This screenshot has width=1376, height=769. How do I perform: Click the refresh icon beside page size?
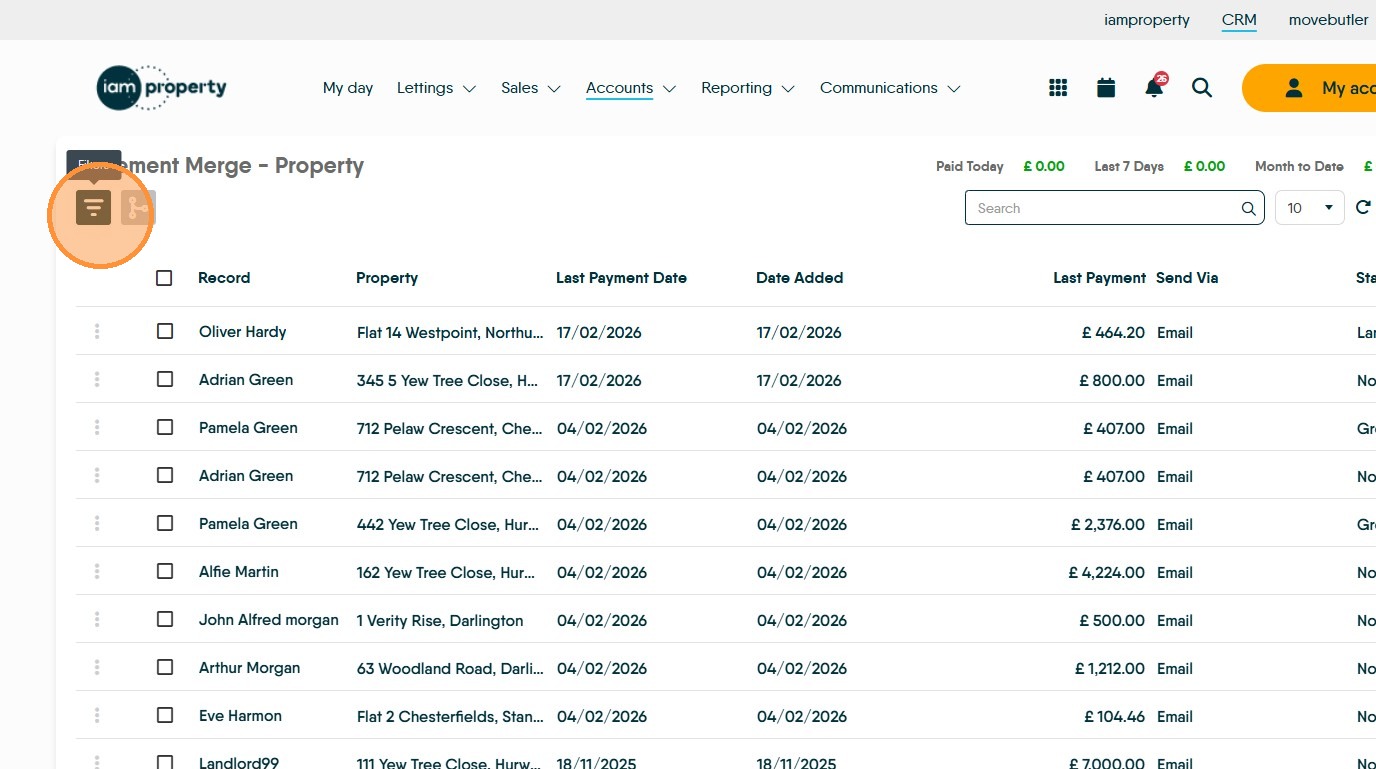[x=1363, y=208]
